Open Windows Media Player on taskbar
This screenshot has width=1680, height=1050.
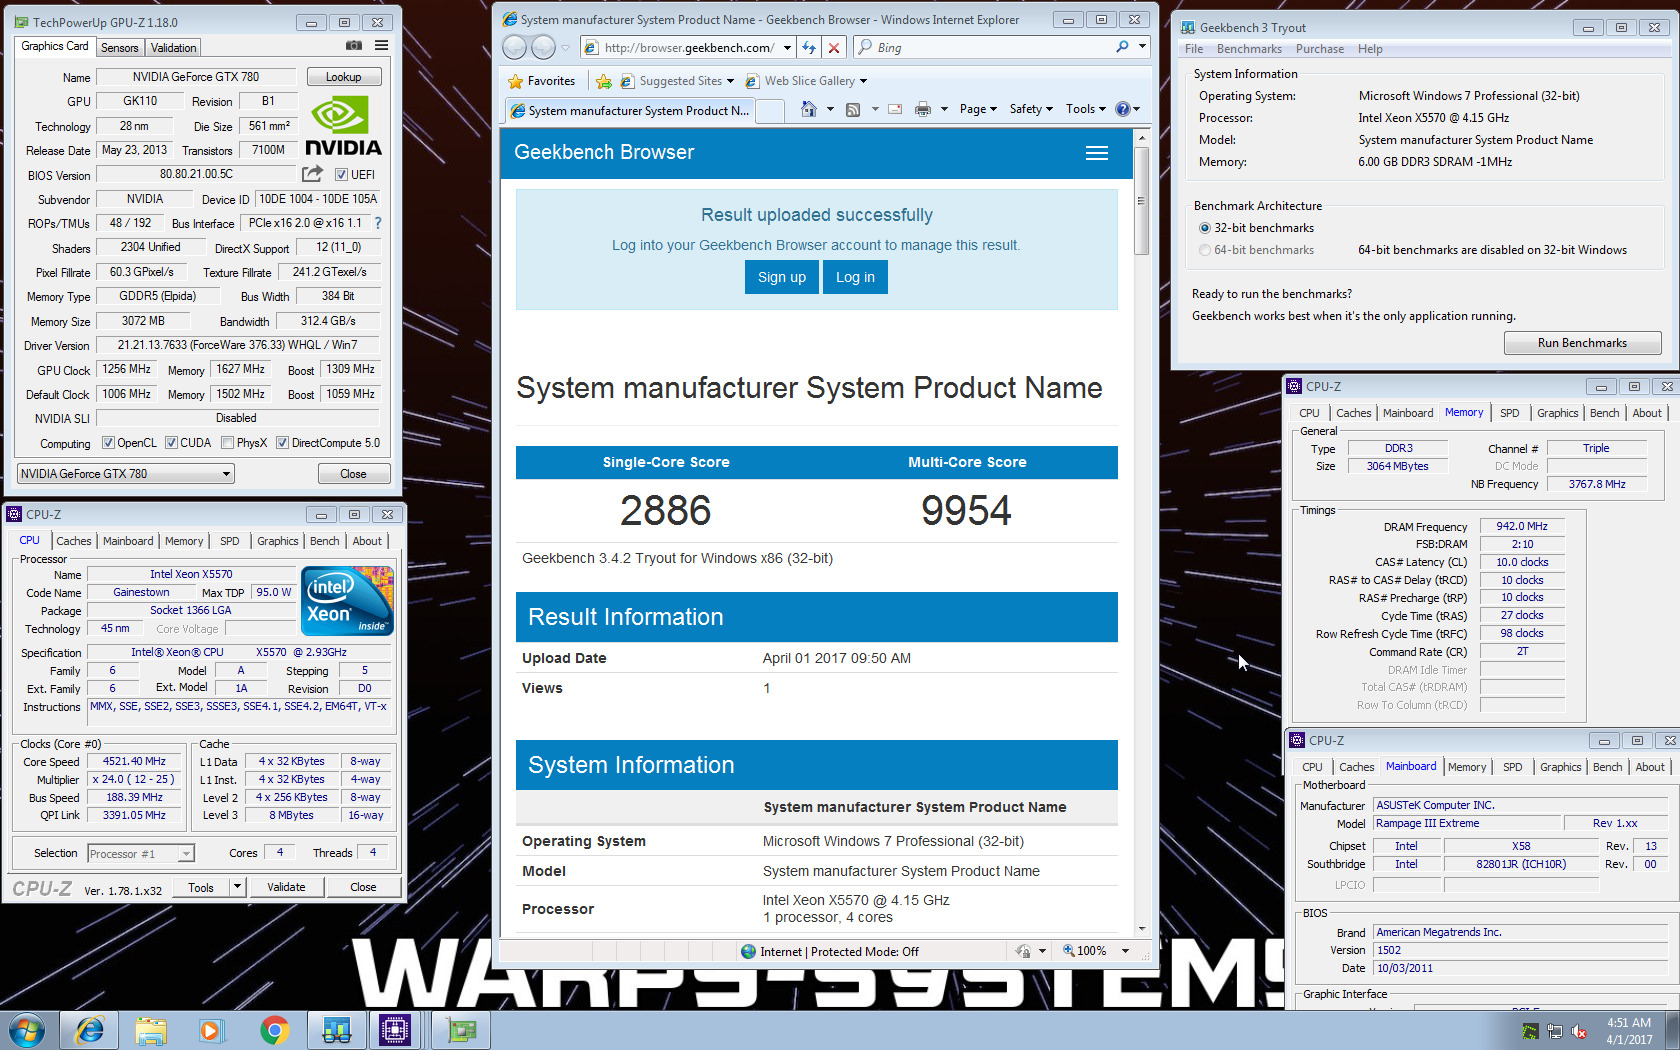210,1030
